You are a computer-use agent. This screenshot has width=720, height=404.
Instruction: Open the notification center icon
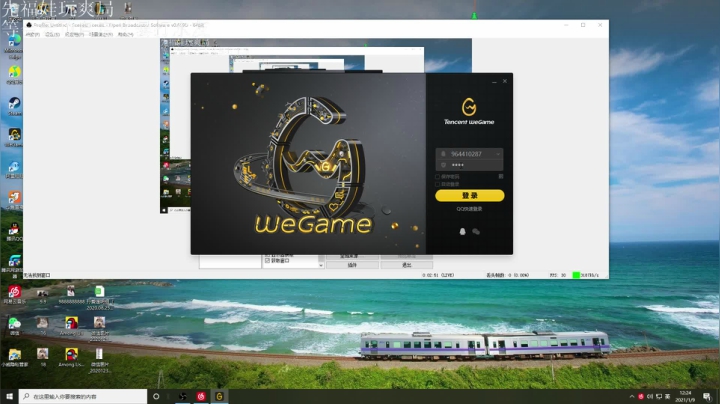(x=707, y=396)
